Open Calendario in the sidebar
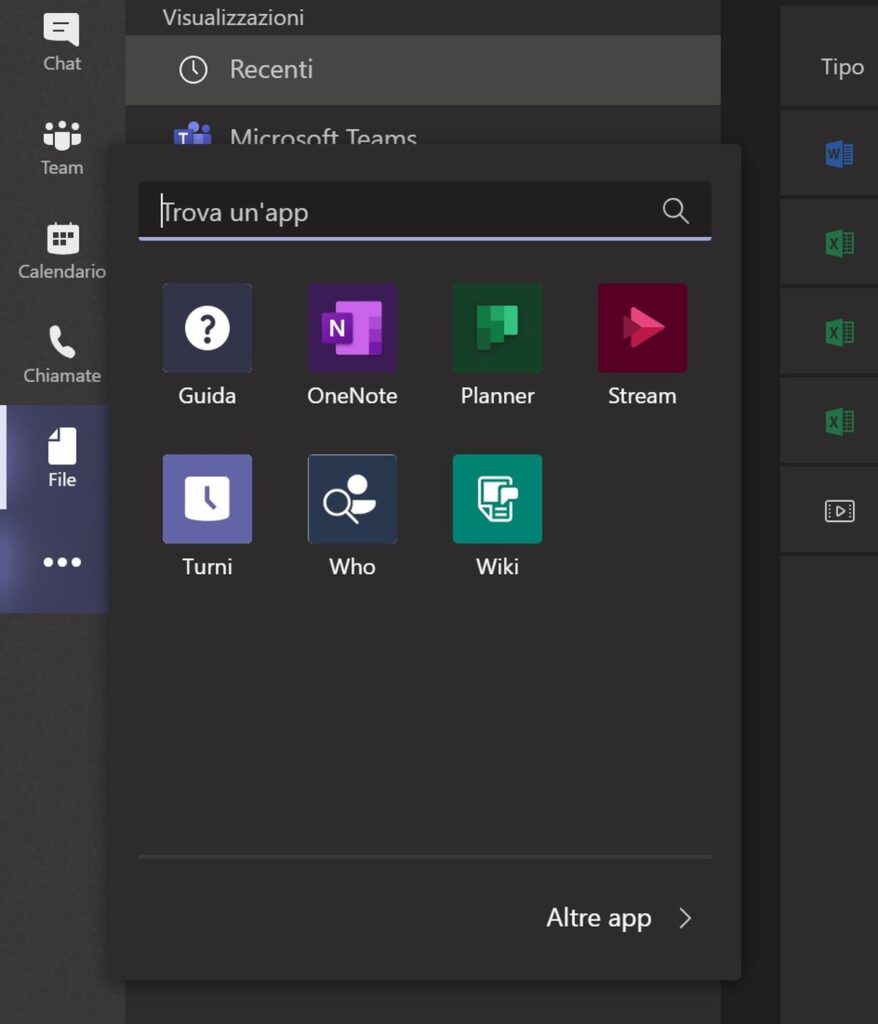 pyautogui.click(x=62, y=251)
